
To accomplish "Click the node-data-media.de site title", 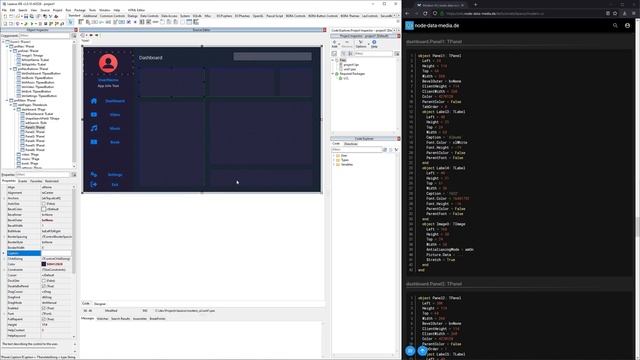I will (437, 25).
